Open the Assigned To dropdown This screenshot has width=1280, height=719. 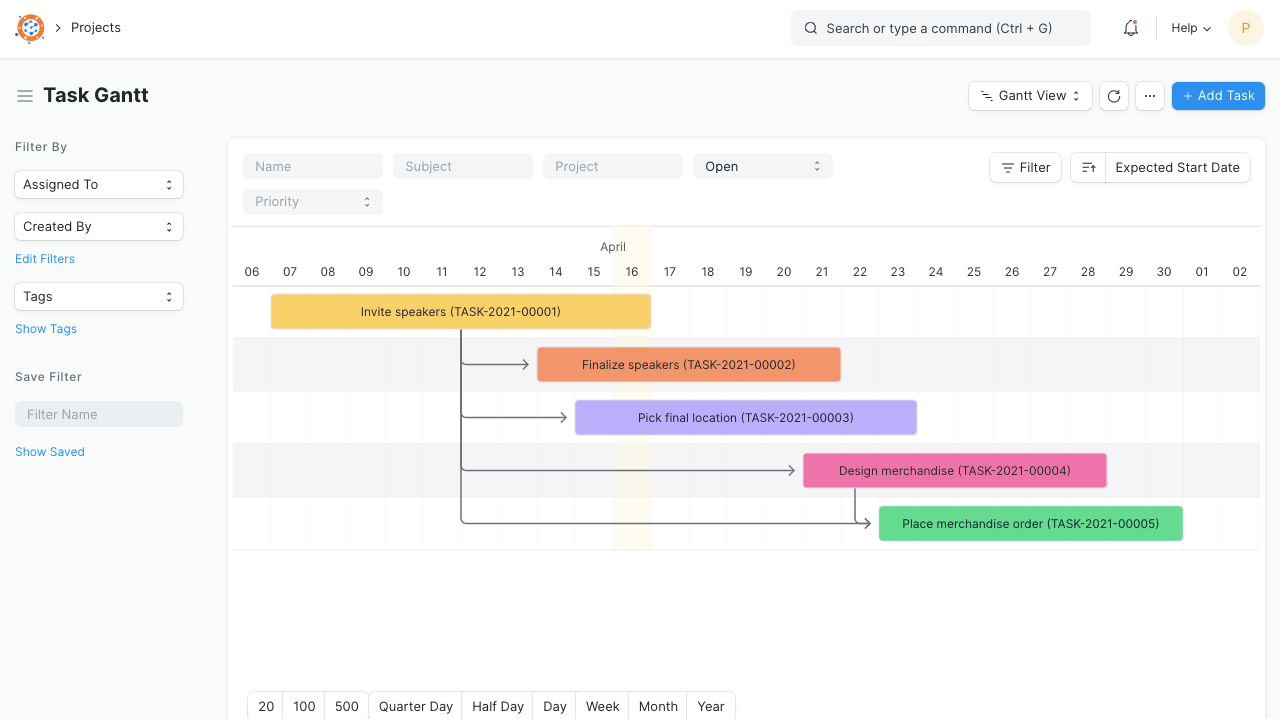99,185
